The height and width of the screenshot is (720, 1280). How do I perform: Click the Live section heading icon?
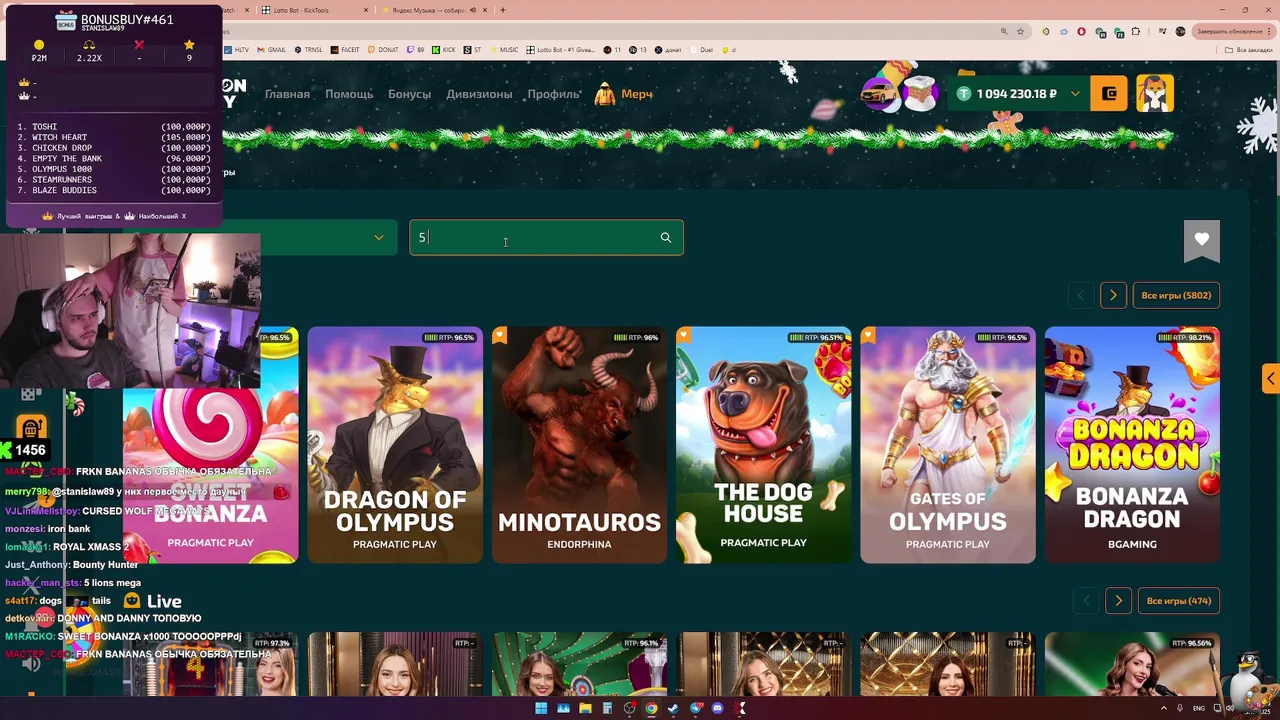tap(131, 600)
